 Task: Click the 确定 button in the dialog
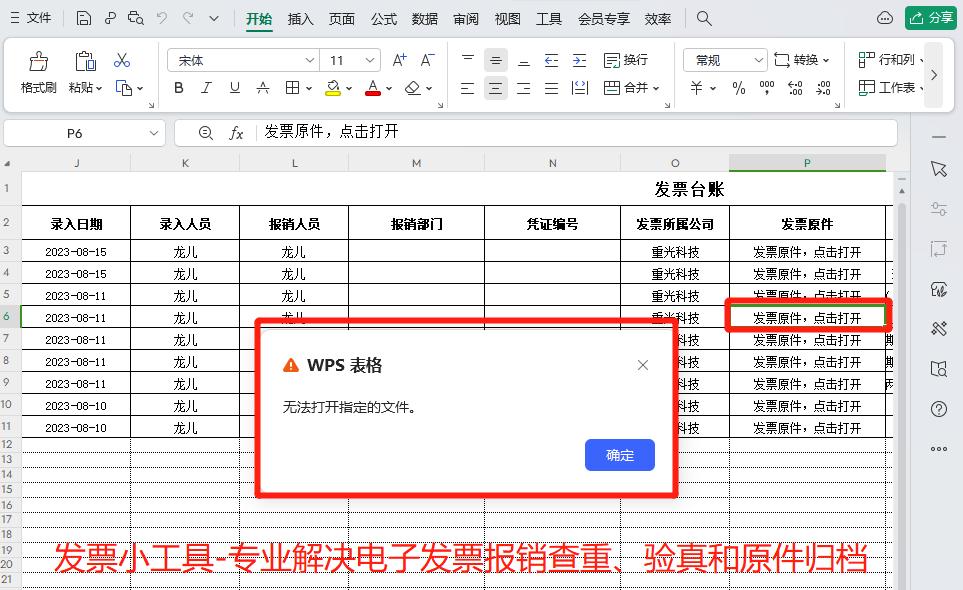click(619, 454)
